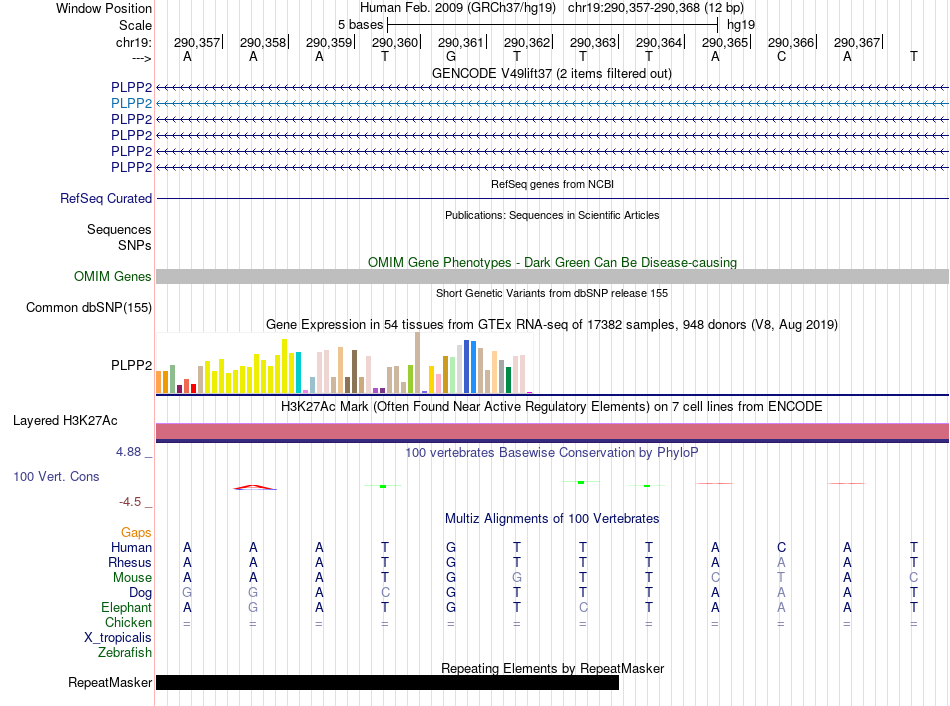The image size is (950, 706).
Task: Open 'RefSeq genes from NCBI' track title
Action: (x=552, y=184)
